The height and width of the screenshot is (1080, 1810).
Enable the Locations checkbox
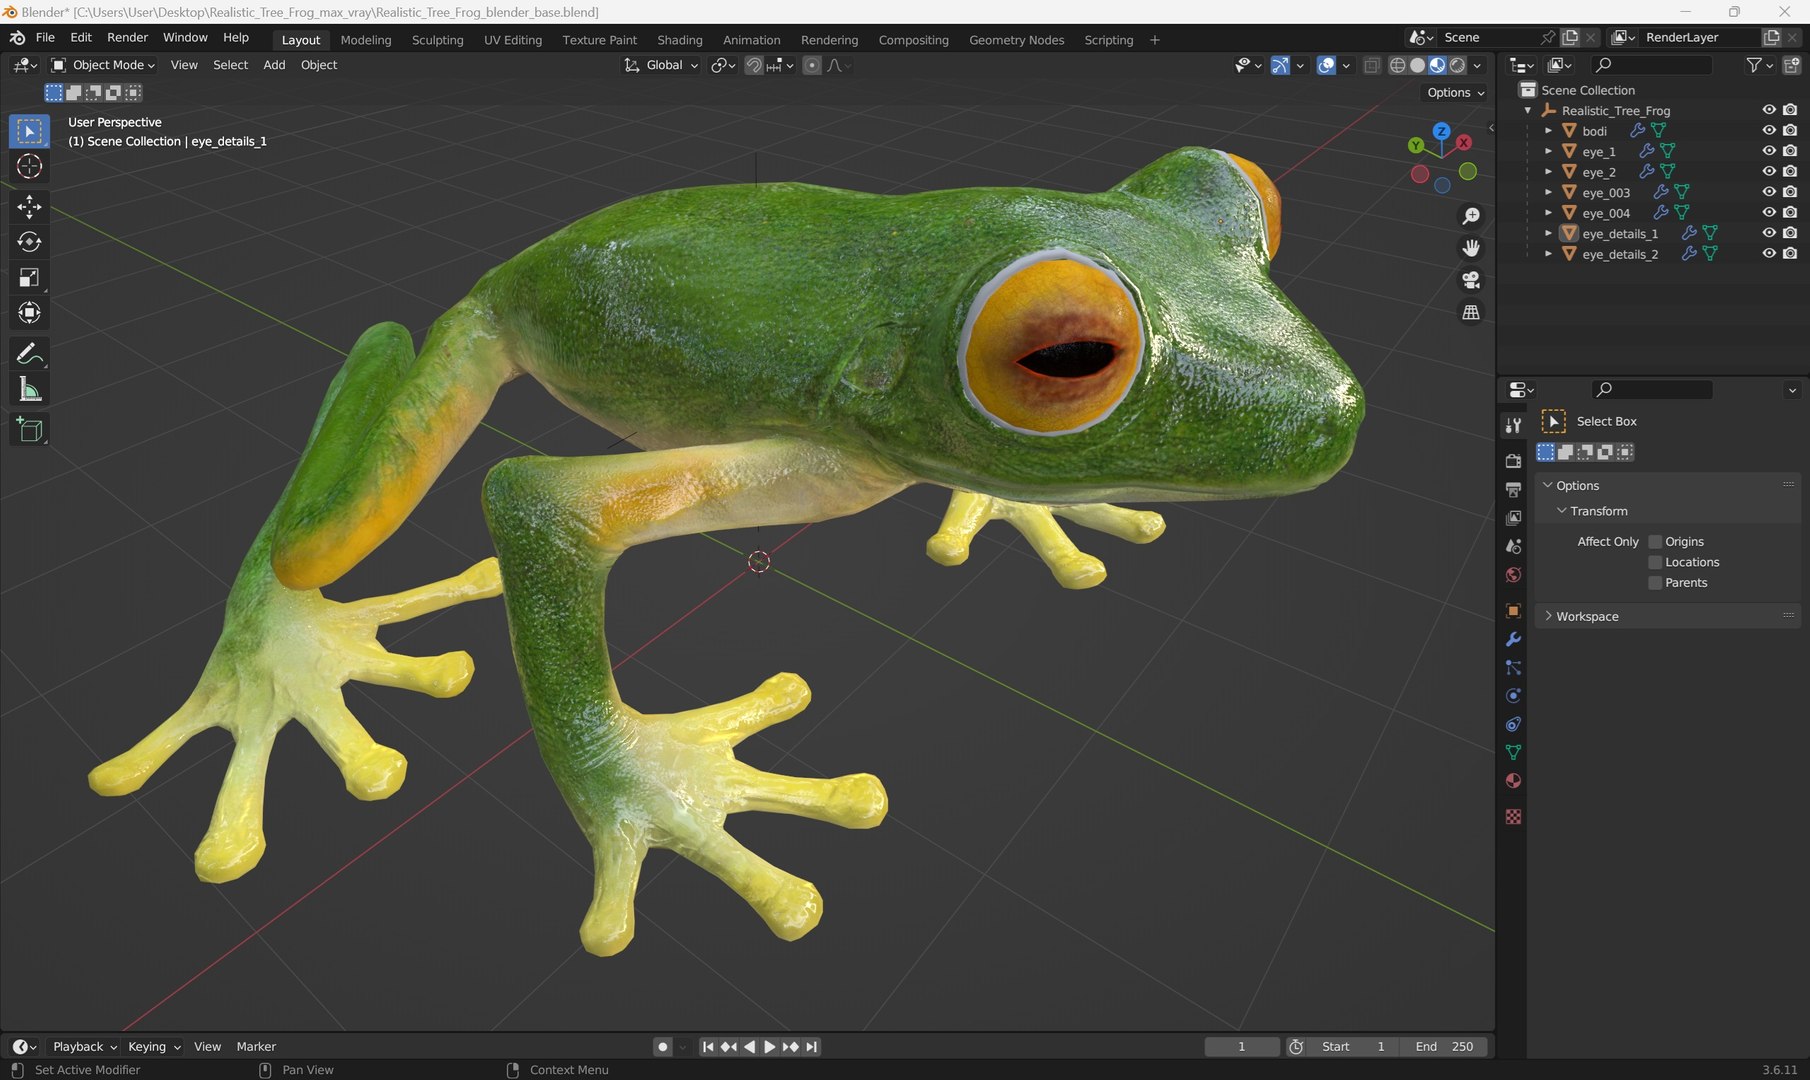(1655, 563)
